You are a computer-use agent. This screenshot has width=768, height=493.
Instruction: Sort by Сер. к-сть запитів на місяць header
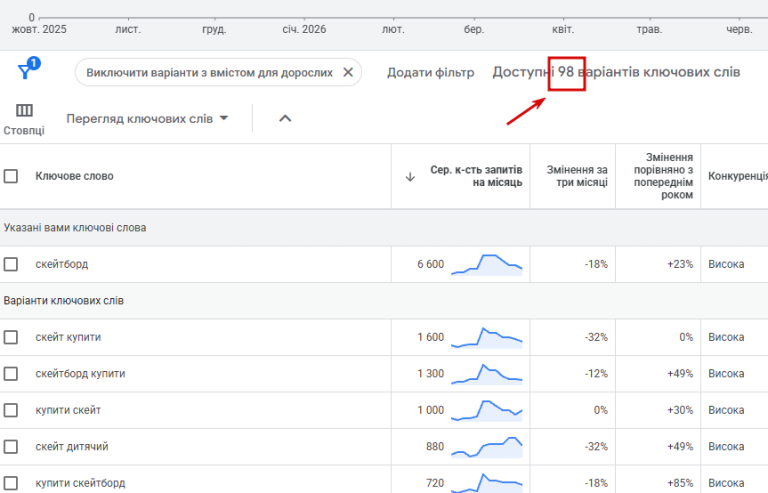[x=476, y=176]
